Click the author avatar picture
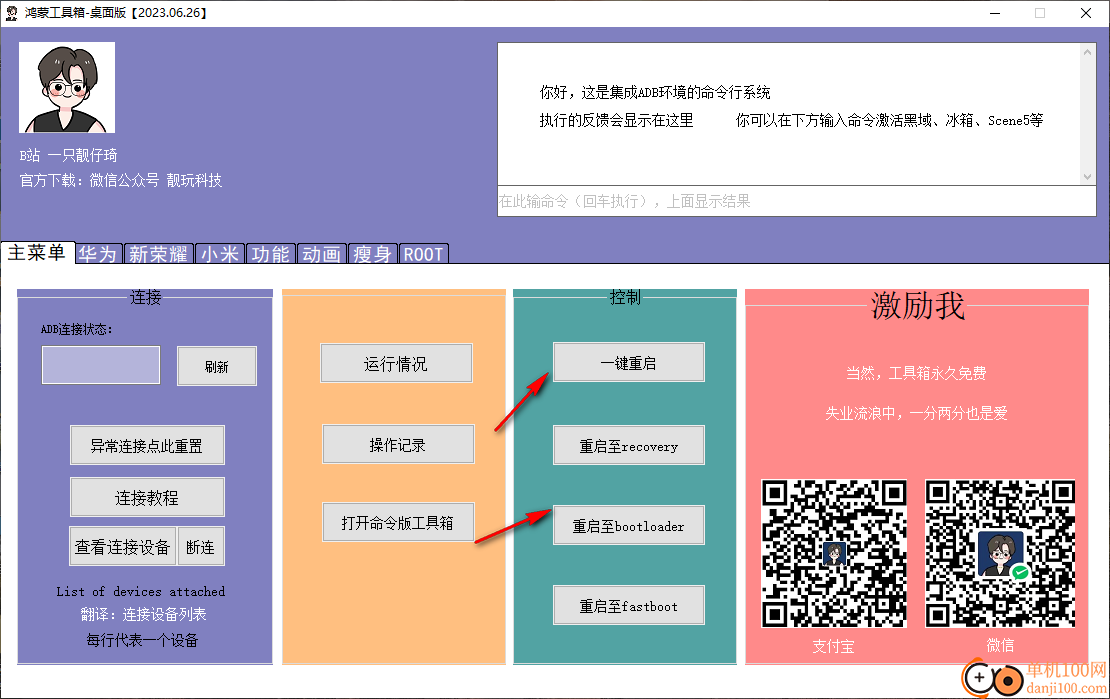Viewport: 1110px width, 699px height. click(x=67, y=87)
